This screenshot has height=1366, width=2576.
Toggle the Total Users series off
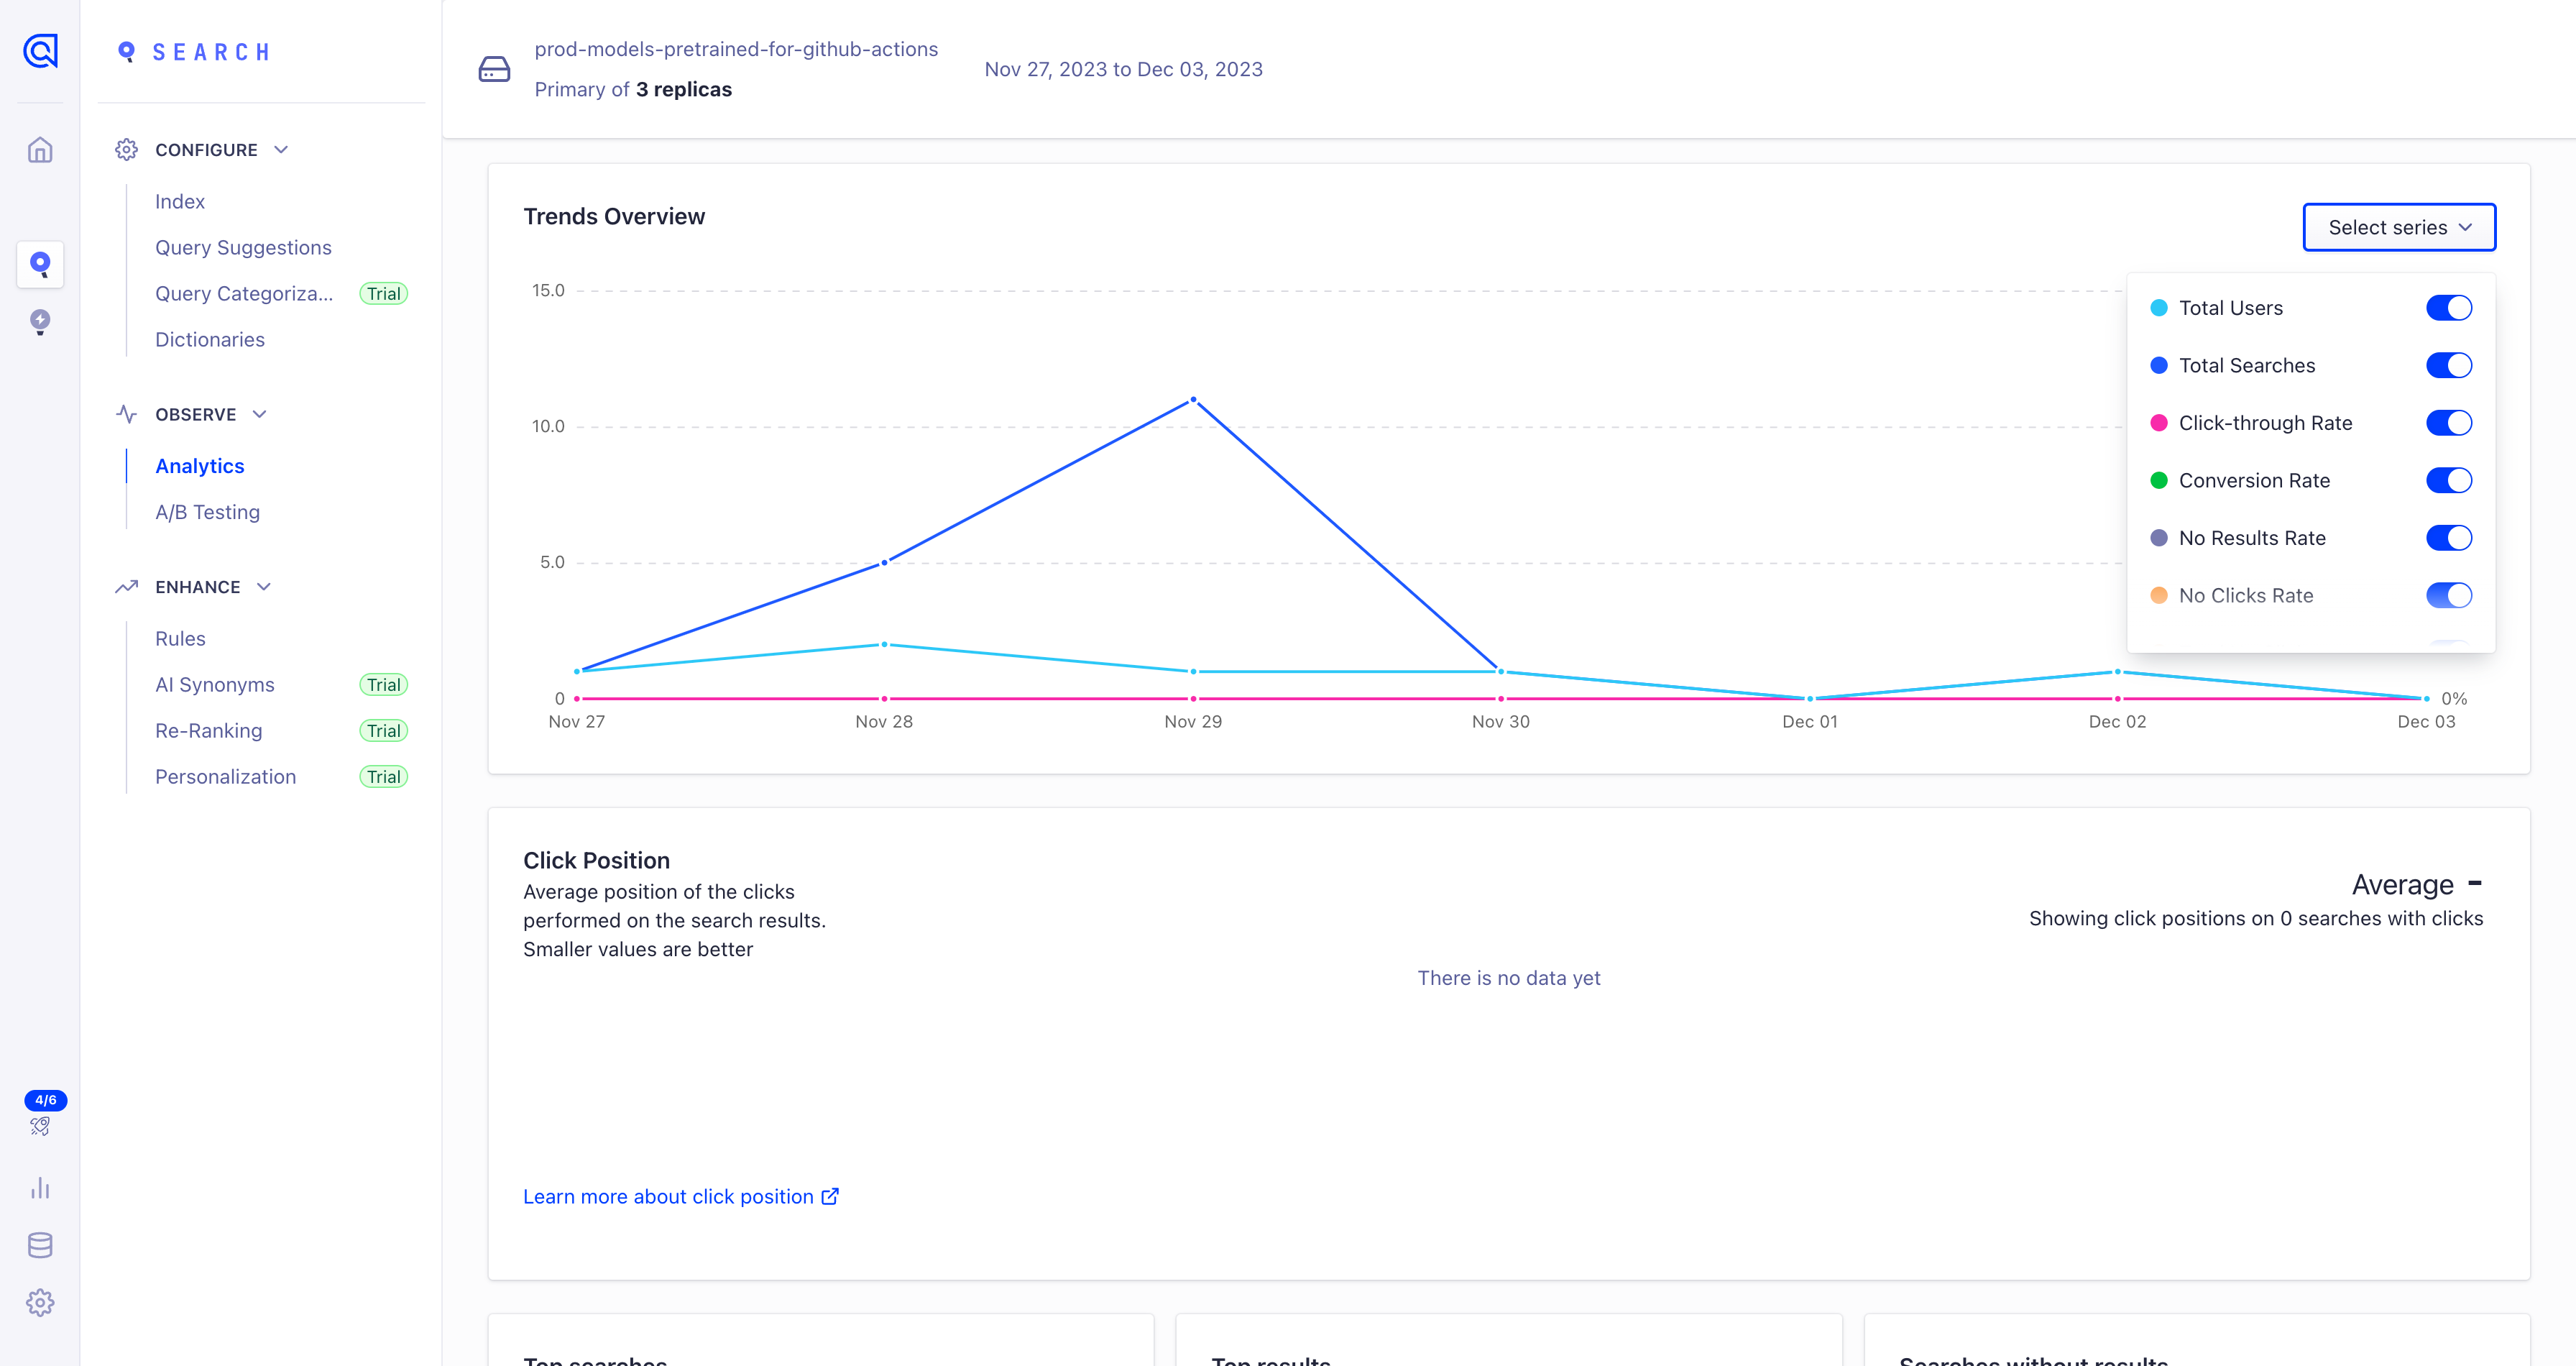[2448, 308]
